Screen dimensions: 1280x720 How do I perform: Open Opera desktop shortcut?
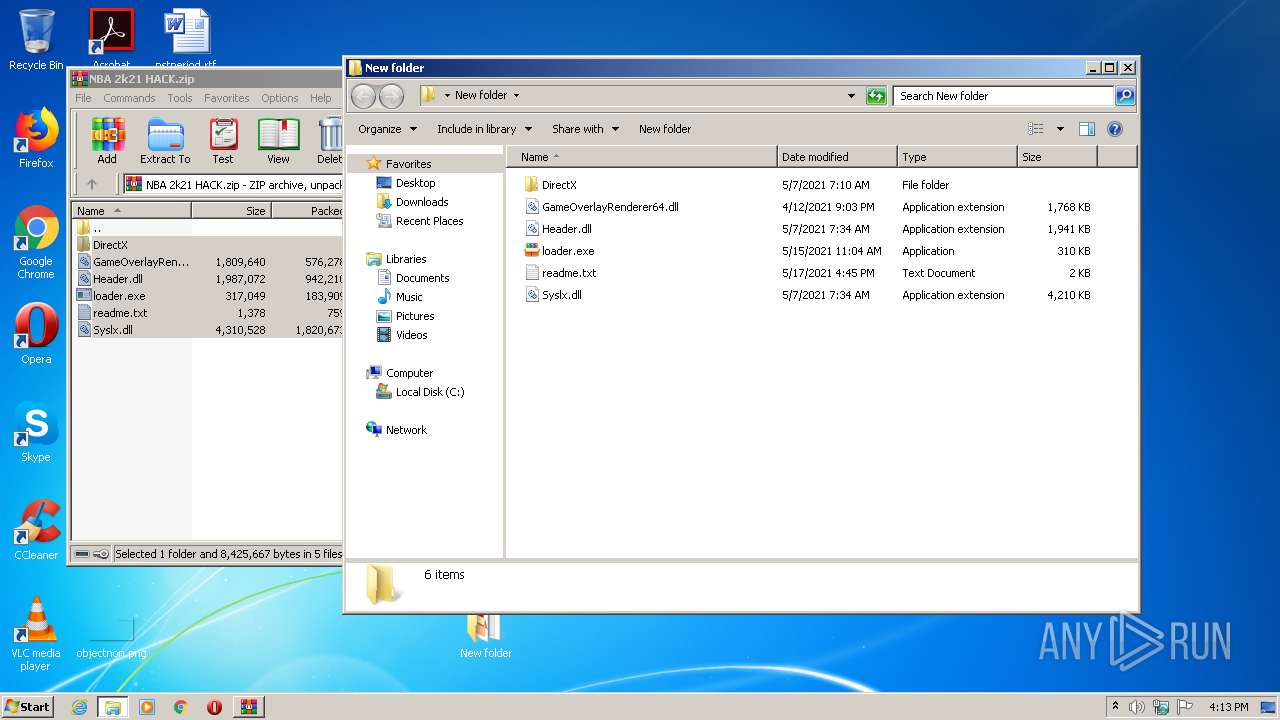(x=36, y=334)
